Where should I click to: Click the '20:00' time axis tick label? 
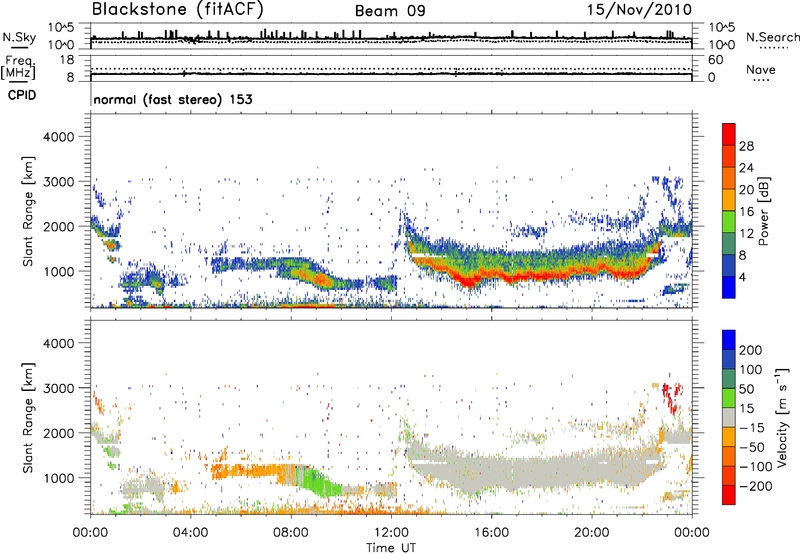(x=591, y=533)
